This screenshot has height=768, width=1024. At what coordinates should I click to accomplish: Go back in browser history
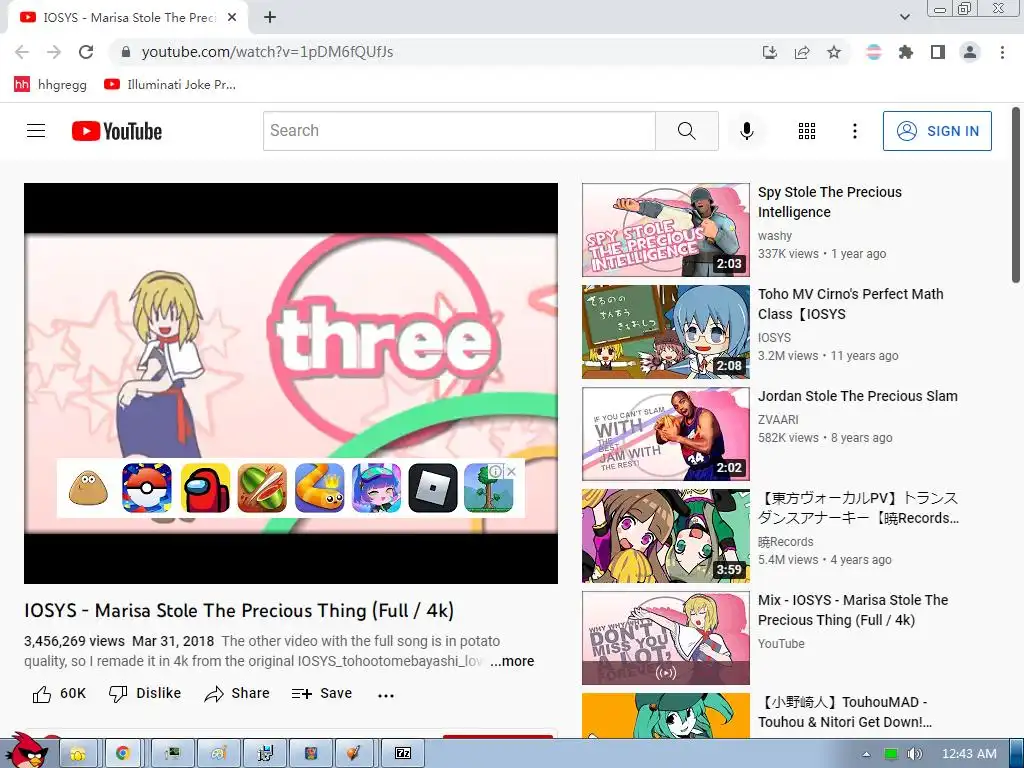click(22, 52)
